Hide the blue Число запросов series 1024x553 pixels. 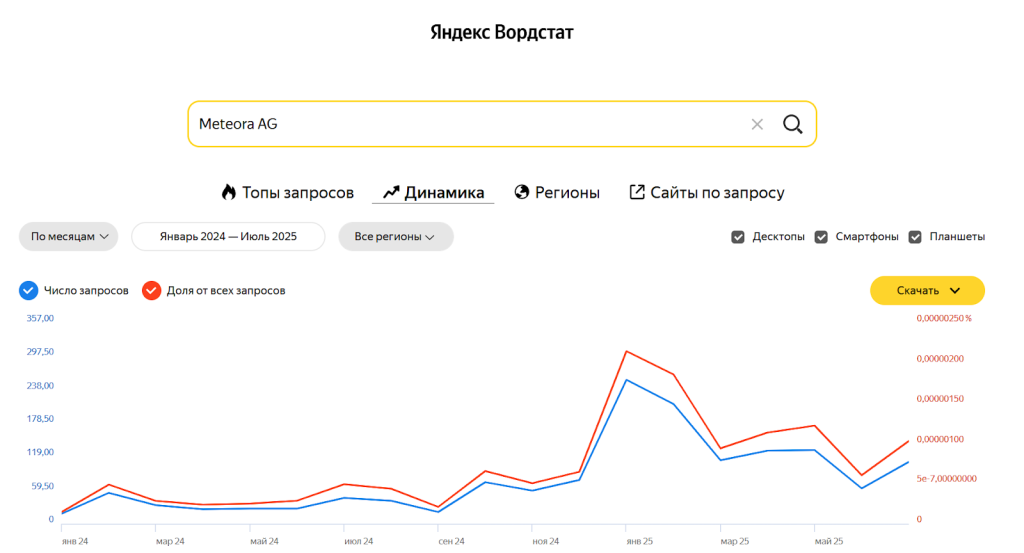[28, 290]
